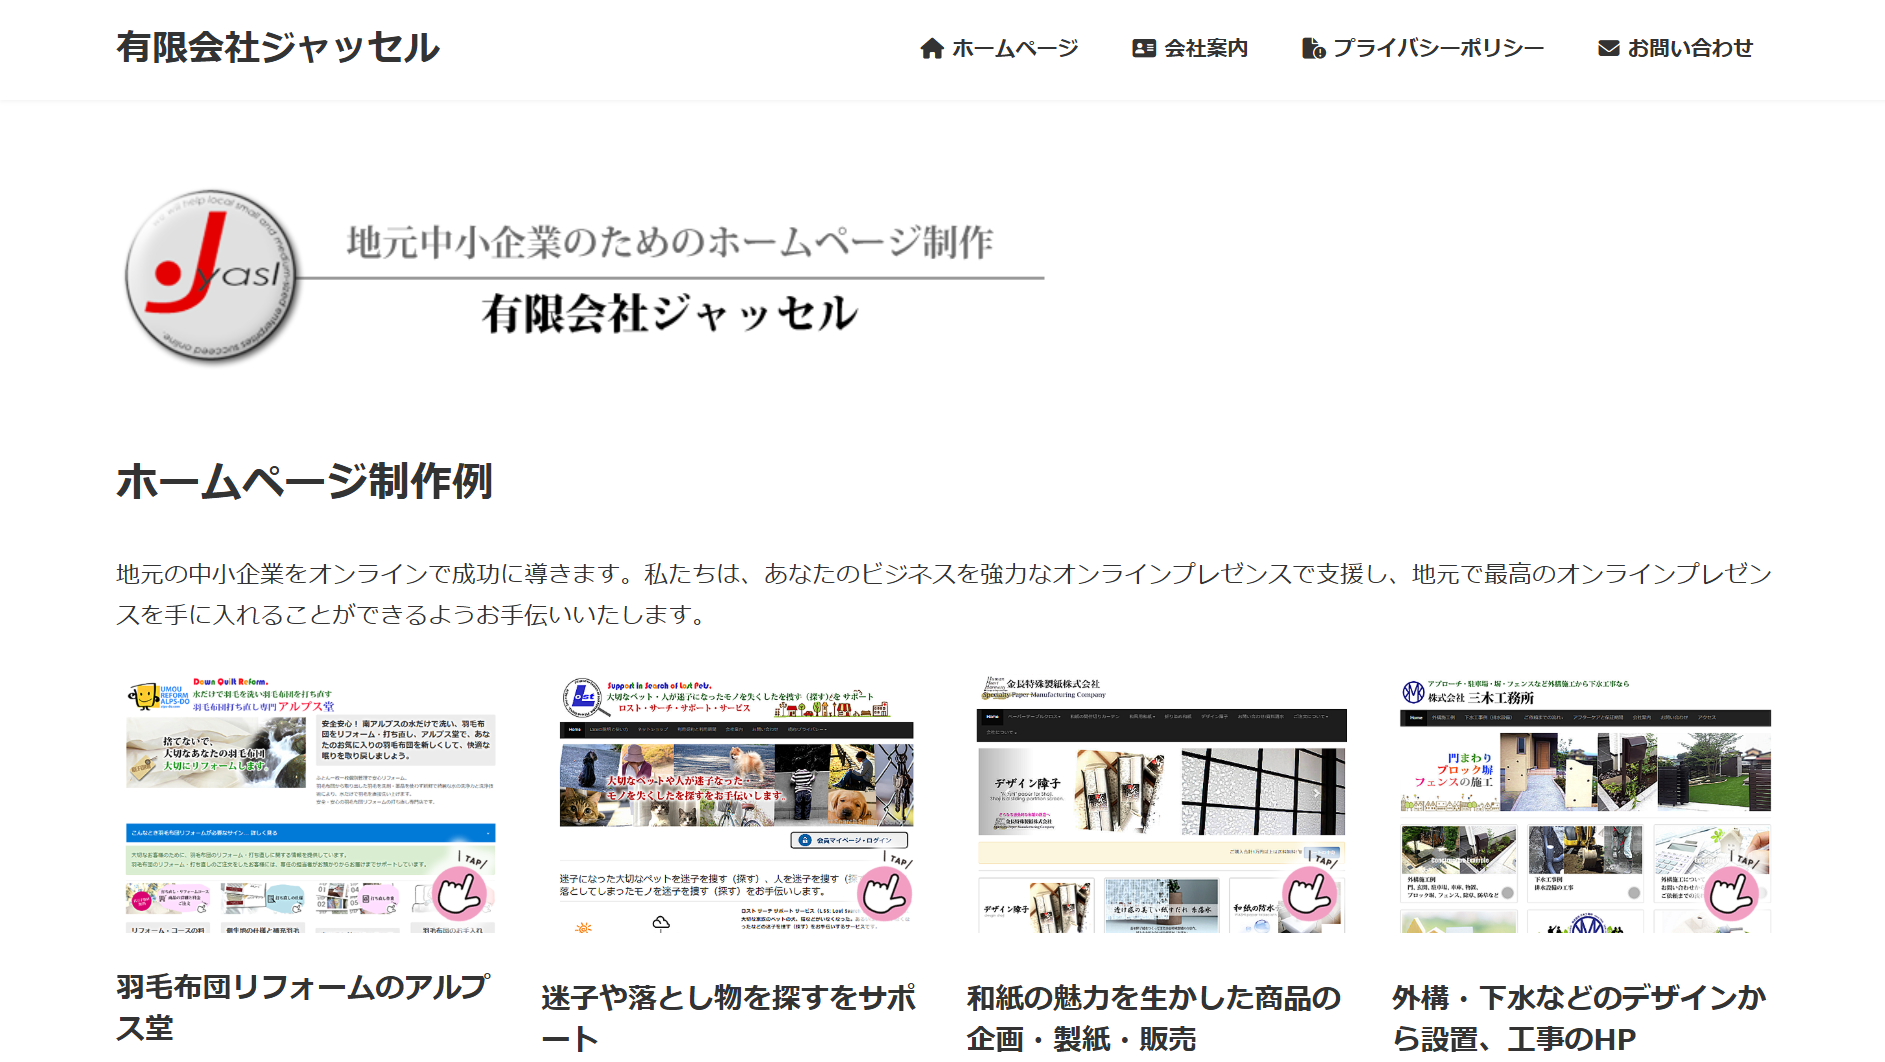Click the round Jasl logo emblem
This screenshot has height=1062, width=1885.
click(212, 276)
